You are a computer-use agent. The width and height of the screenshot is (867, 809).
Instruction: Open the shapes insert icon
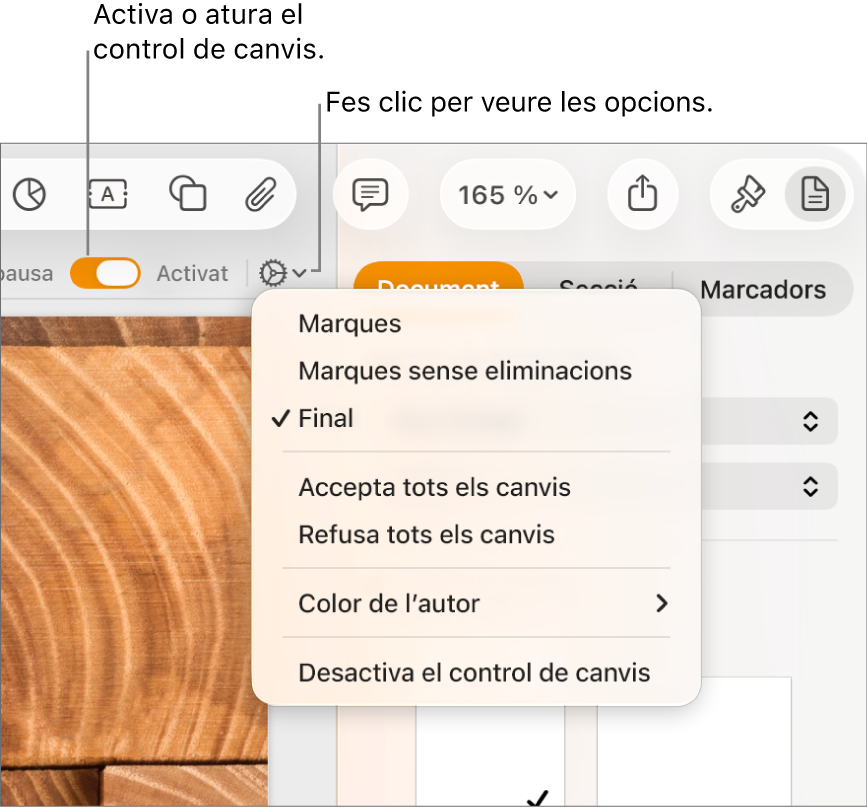click(188, 194)
